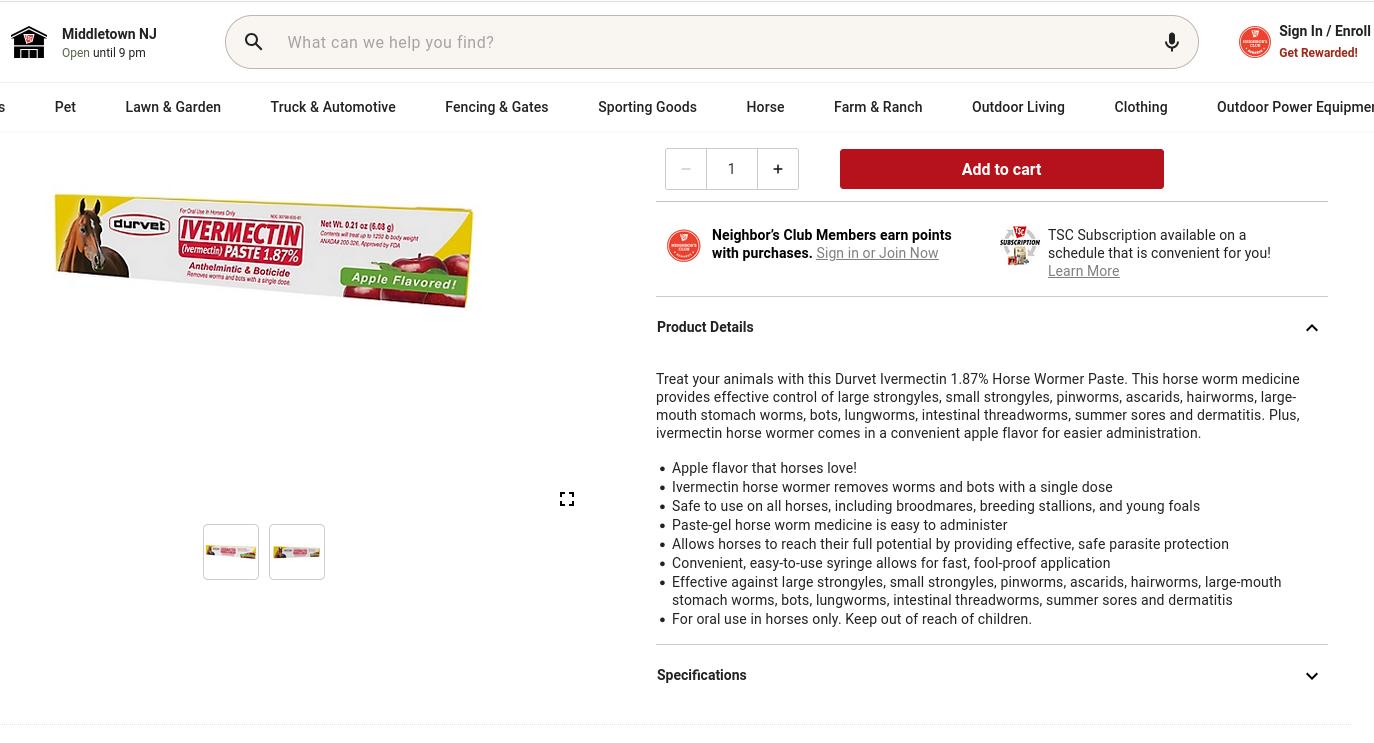Open fullscreen product image view
Image resolution: width=1374 pixels, height=743 pixels.
point(567,499)
